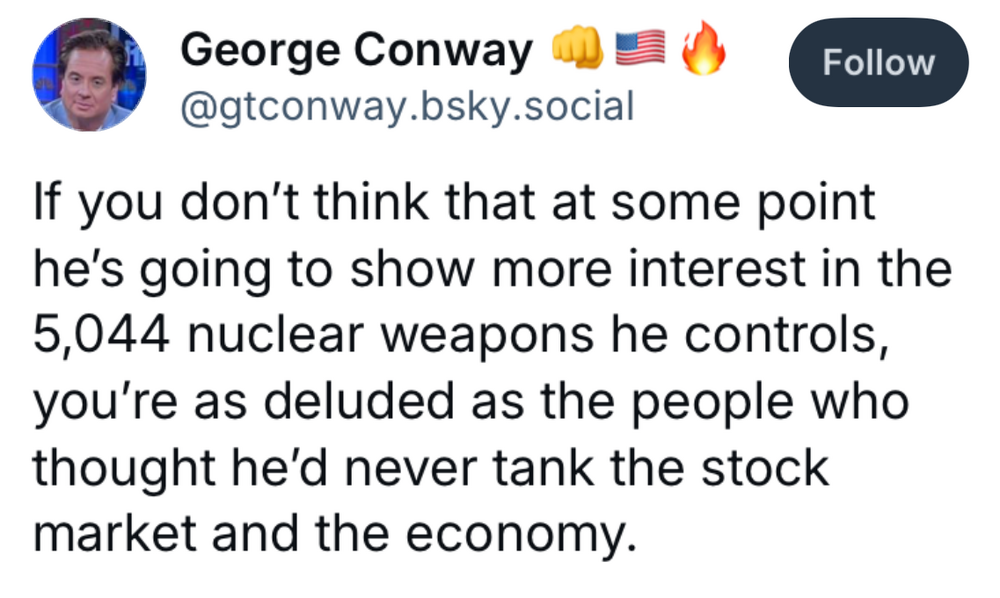The height and width of the screenshot is (598, 1000).
Task: Click the Follow button
Action: [x=878, y=63]
